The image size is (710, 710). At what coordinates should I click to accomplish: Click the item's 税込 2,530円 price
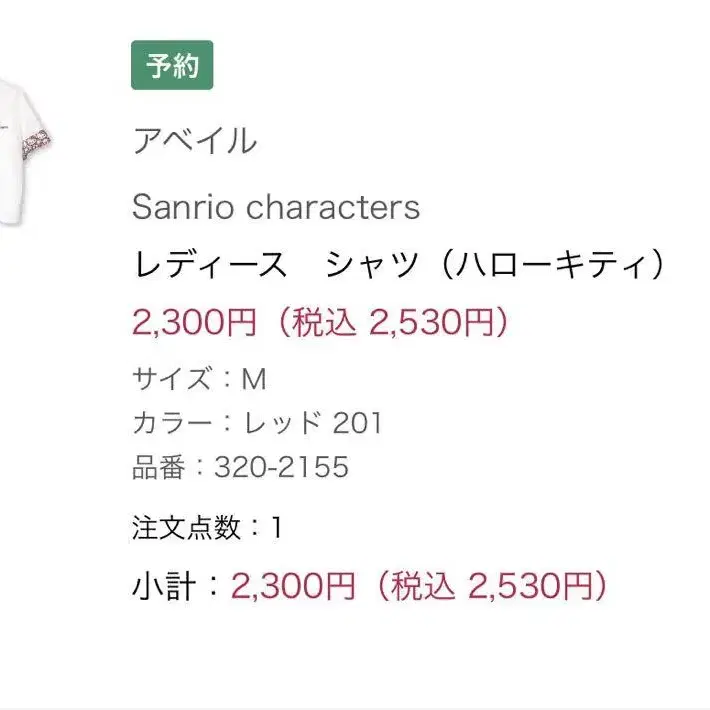pyautogui.click(x=393, y=322)
